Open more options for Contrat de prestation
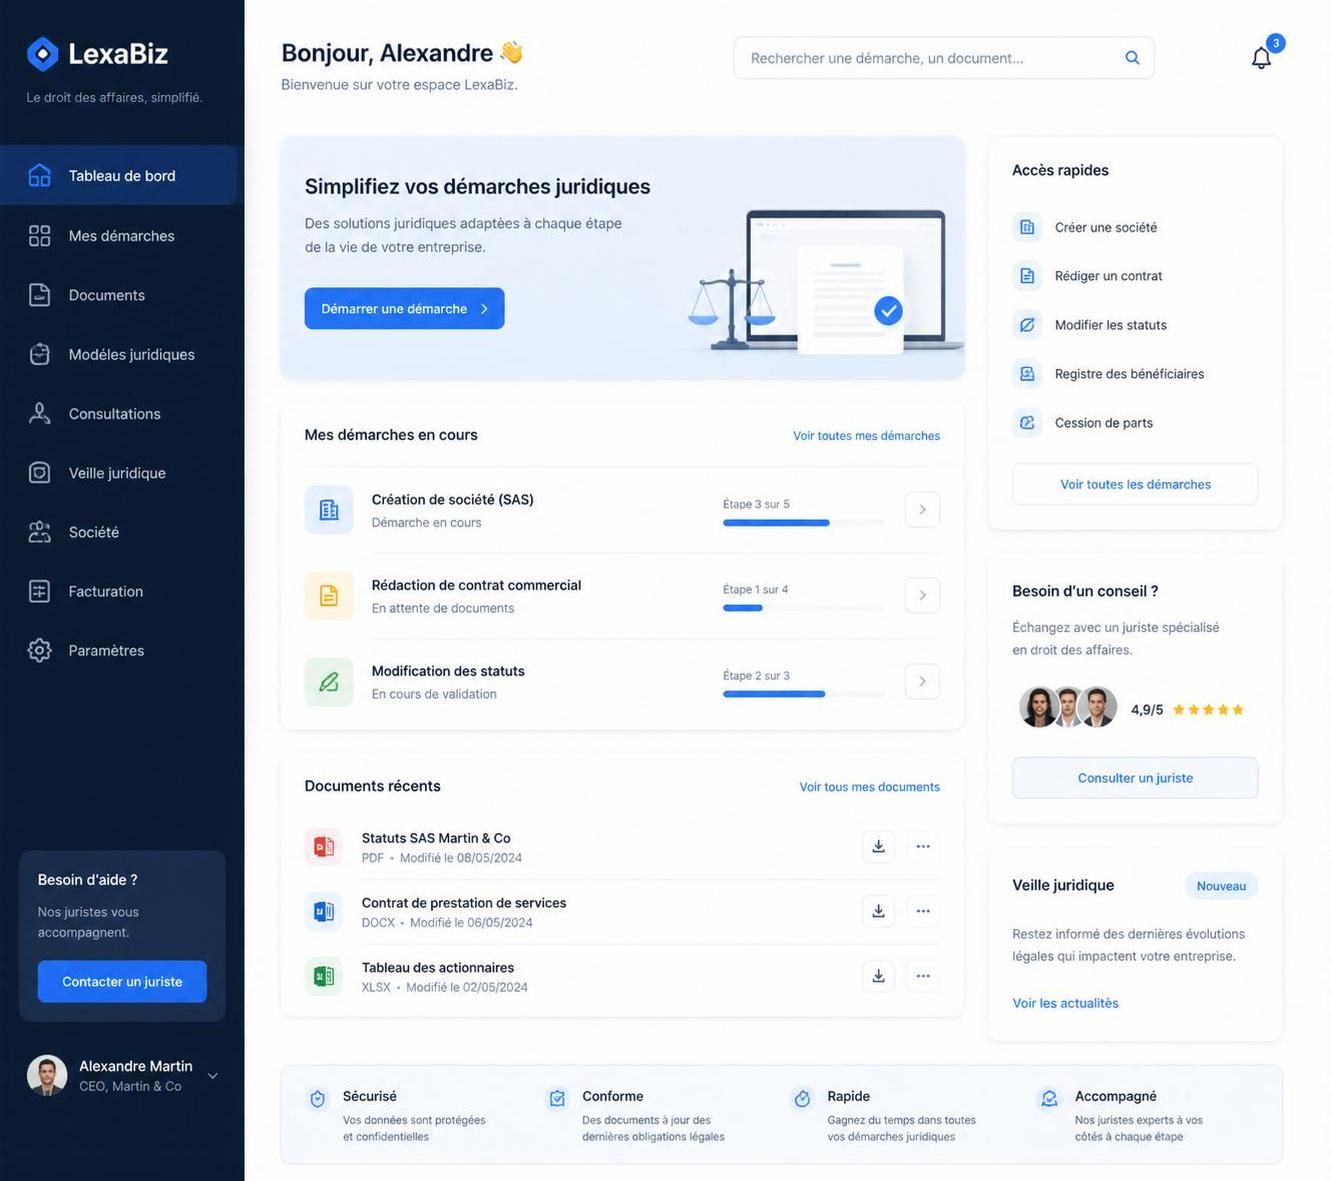 point(923,911)
